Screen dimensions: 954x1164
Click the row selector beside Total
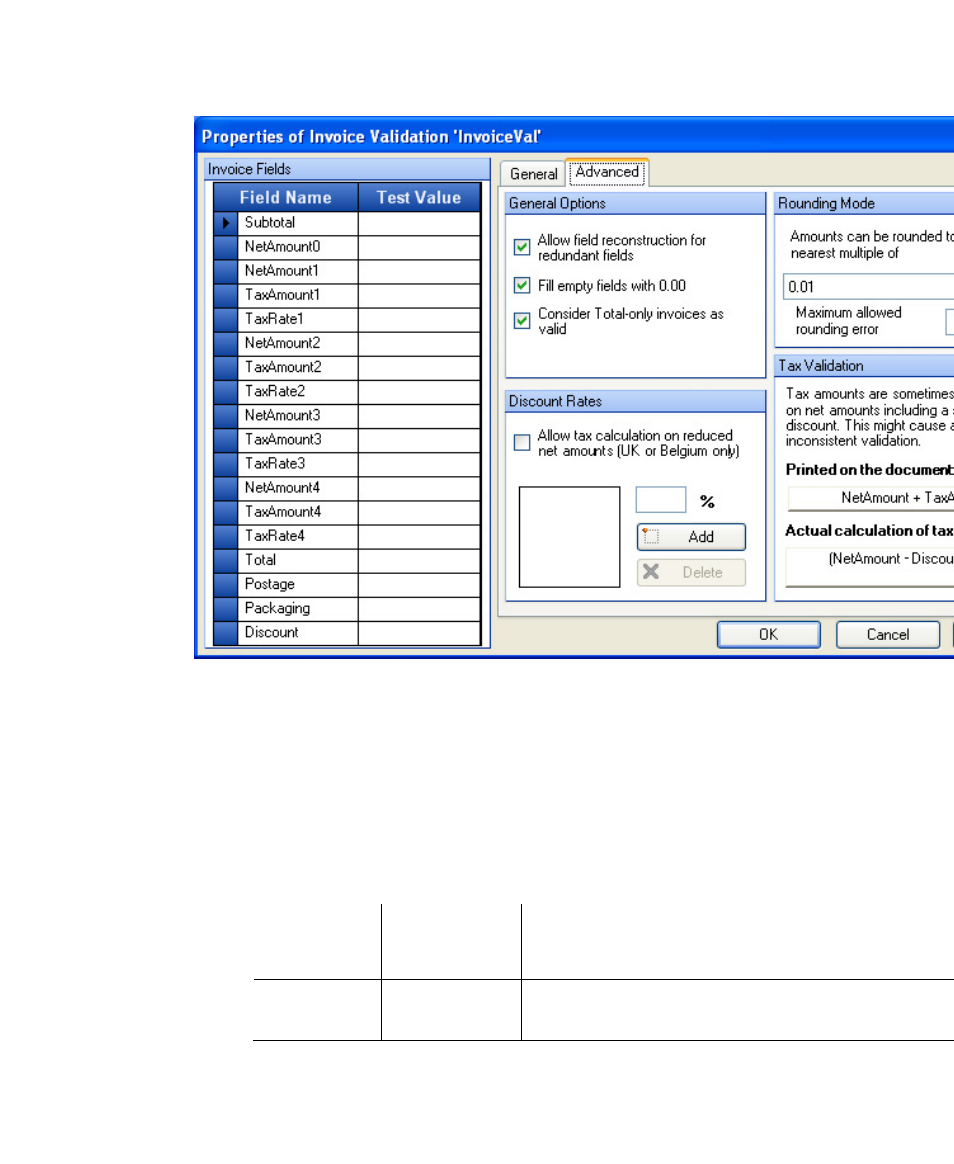226,560
